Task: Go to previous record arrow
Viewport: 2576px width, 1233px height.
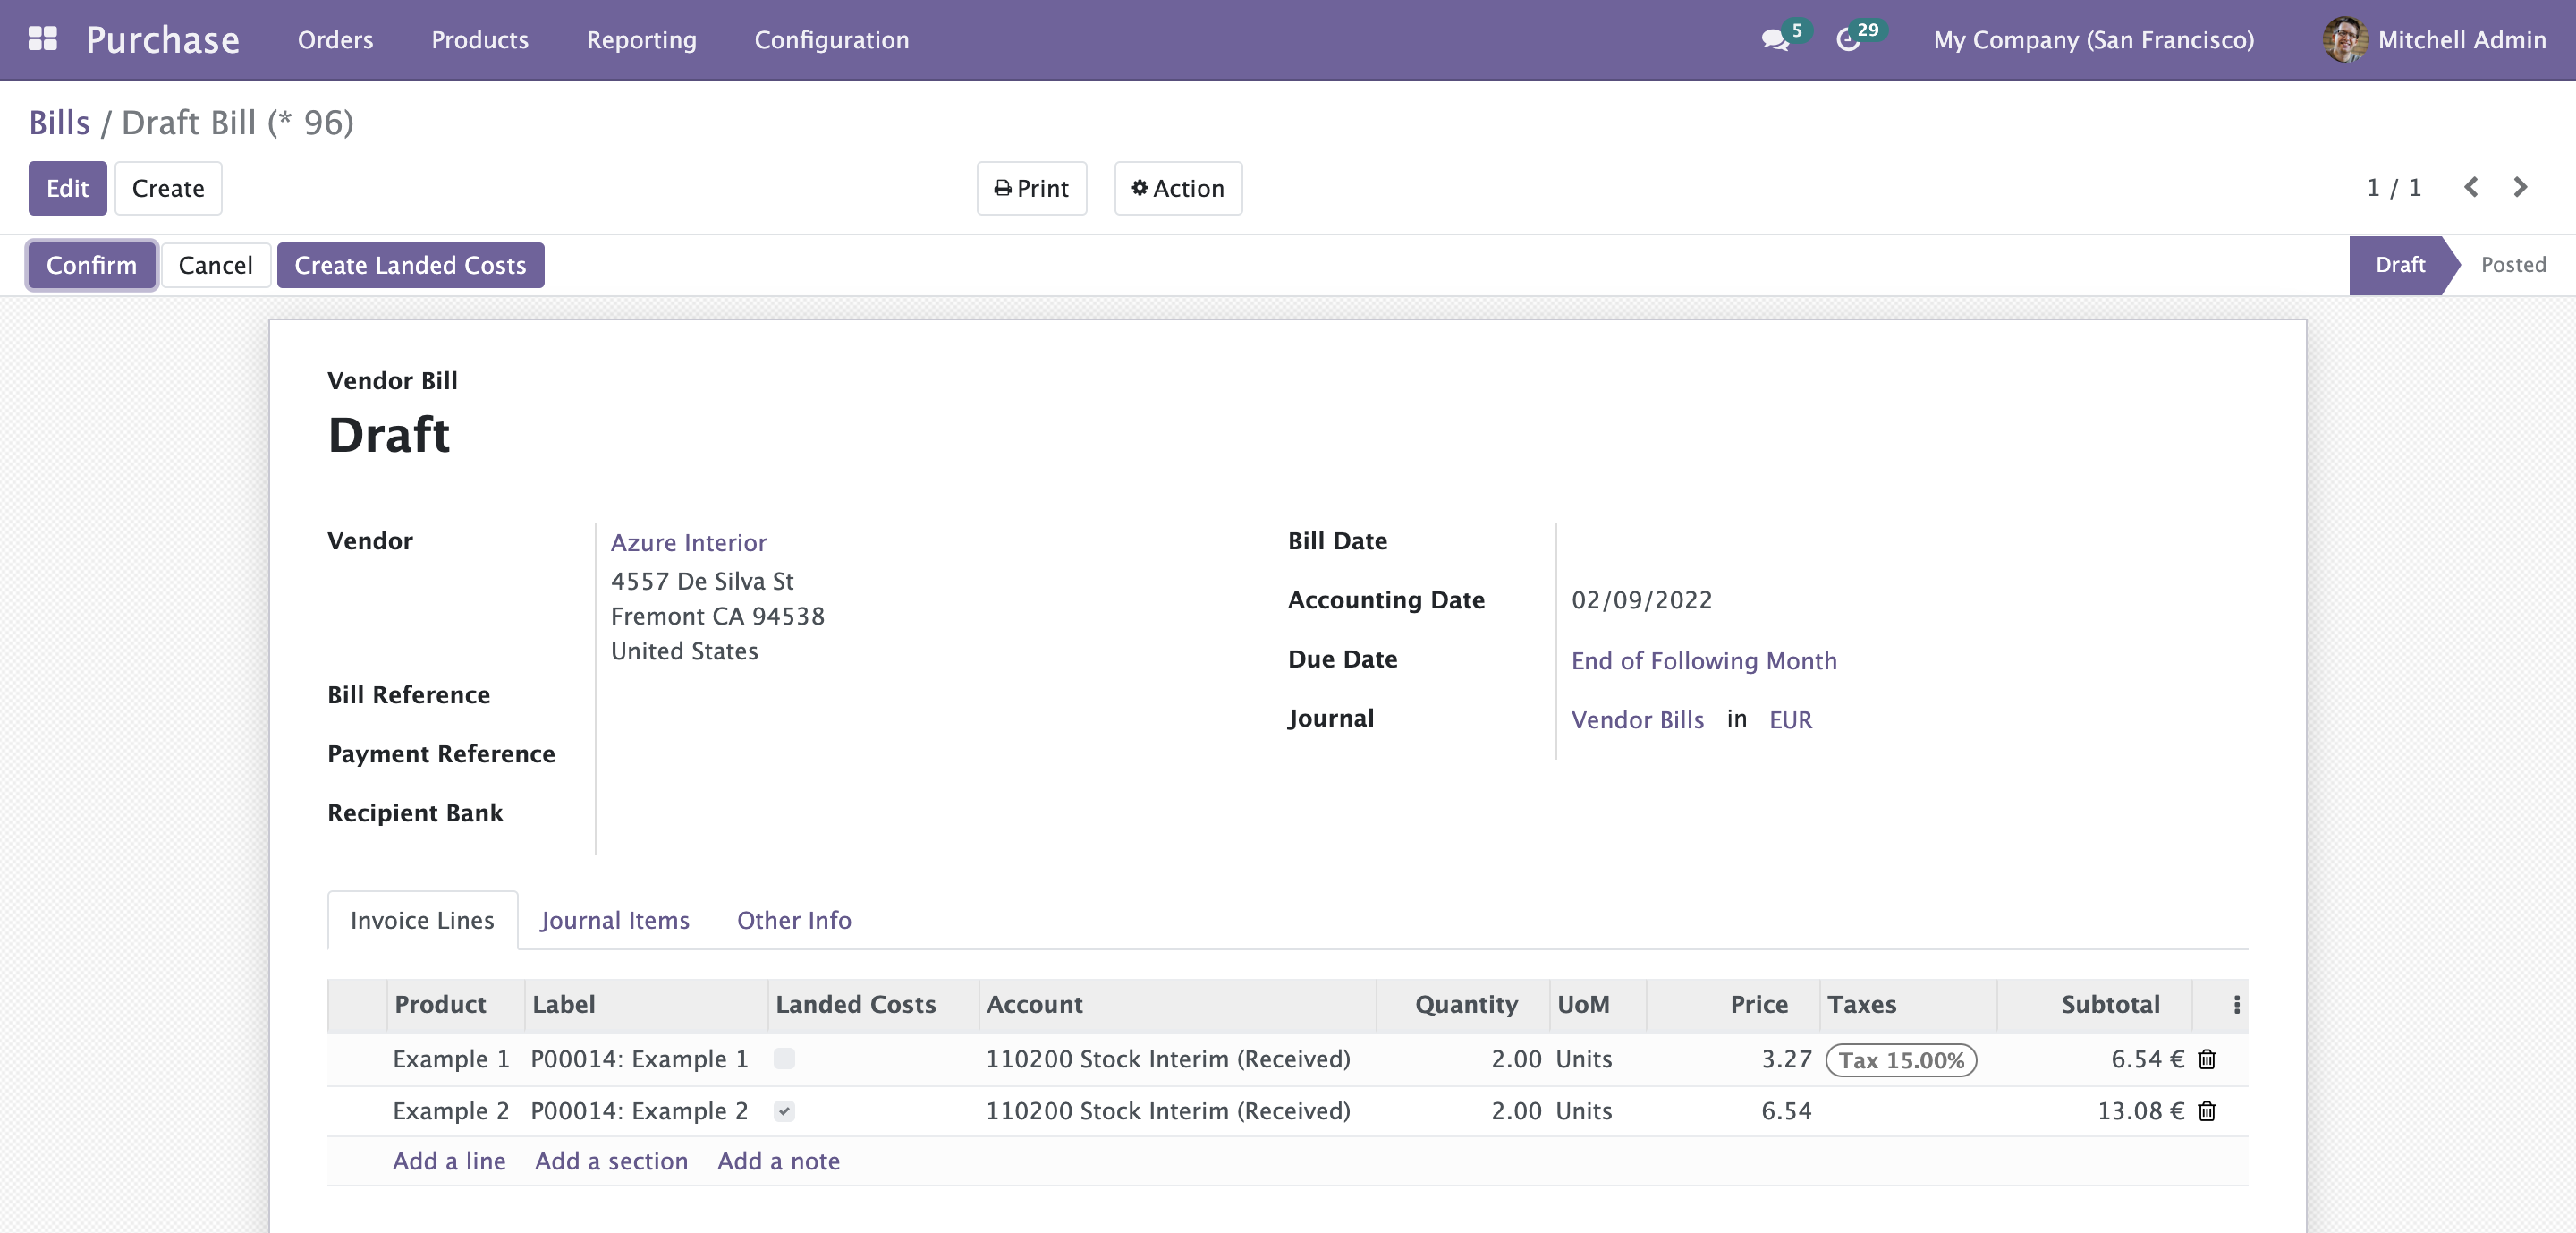Action: click(x=2470, y=187)
